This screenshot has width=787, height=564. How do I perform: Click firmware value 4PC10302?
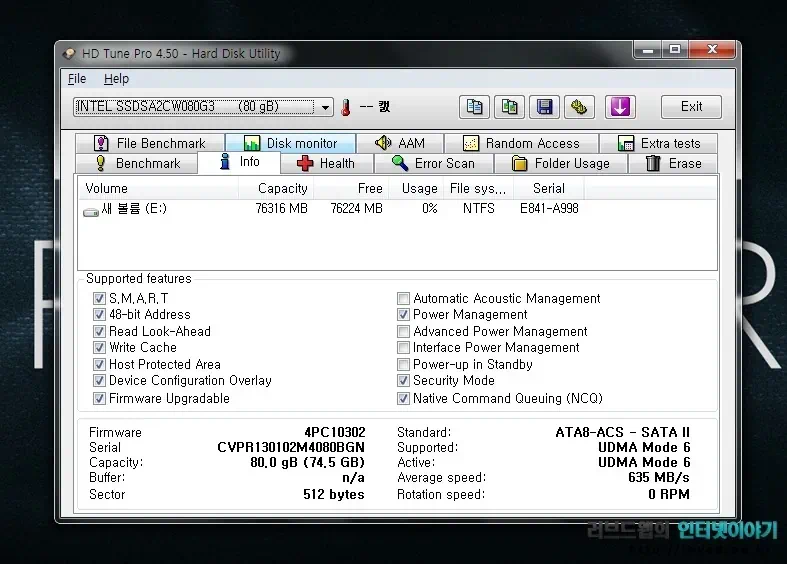(x=335, y=432)
